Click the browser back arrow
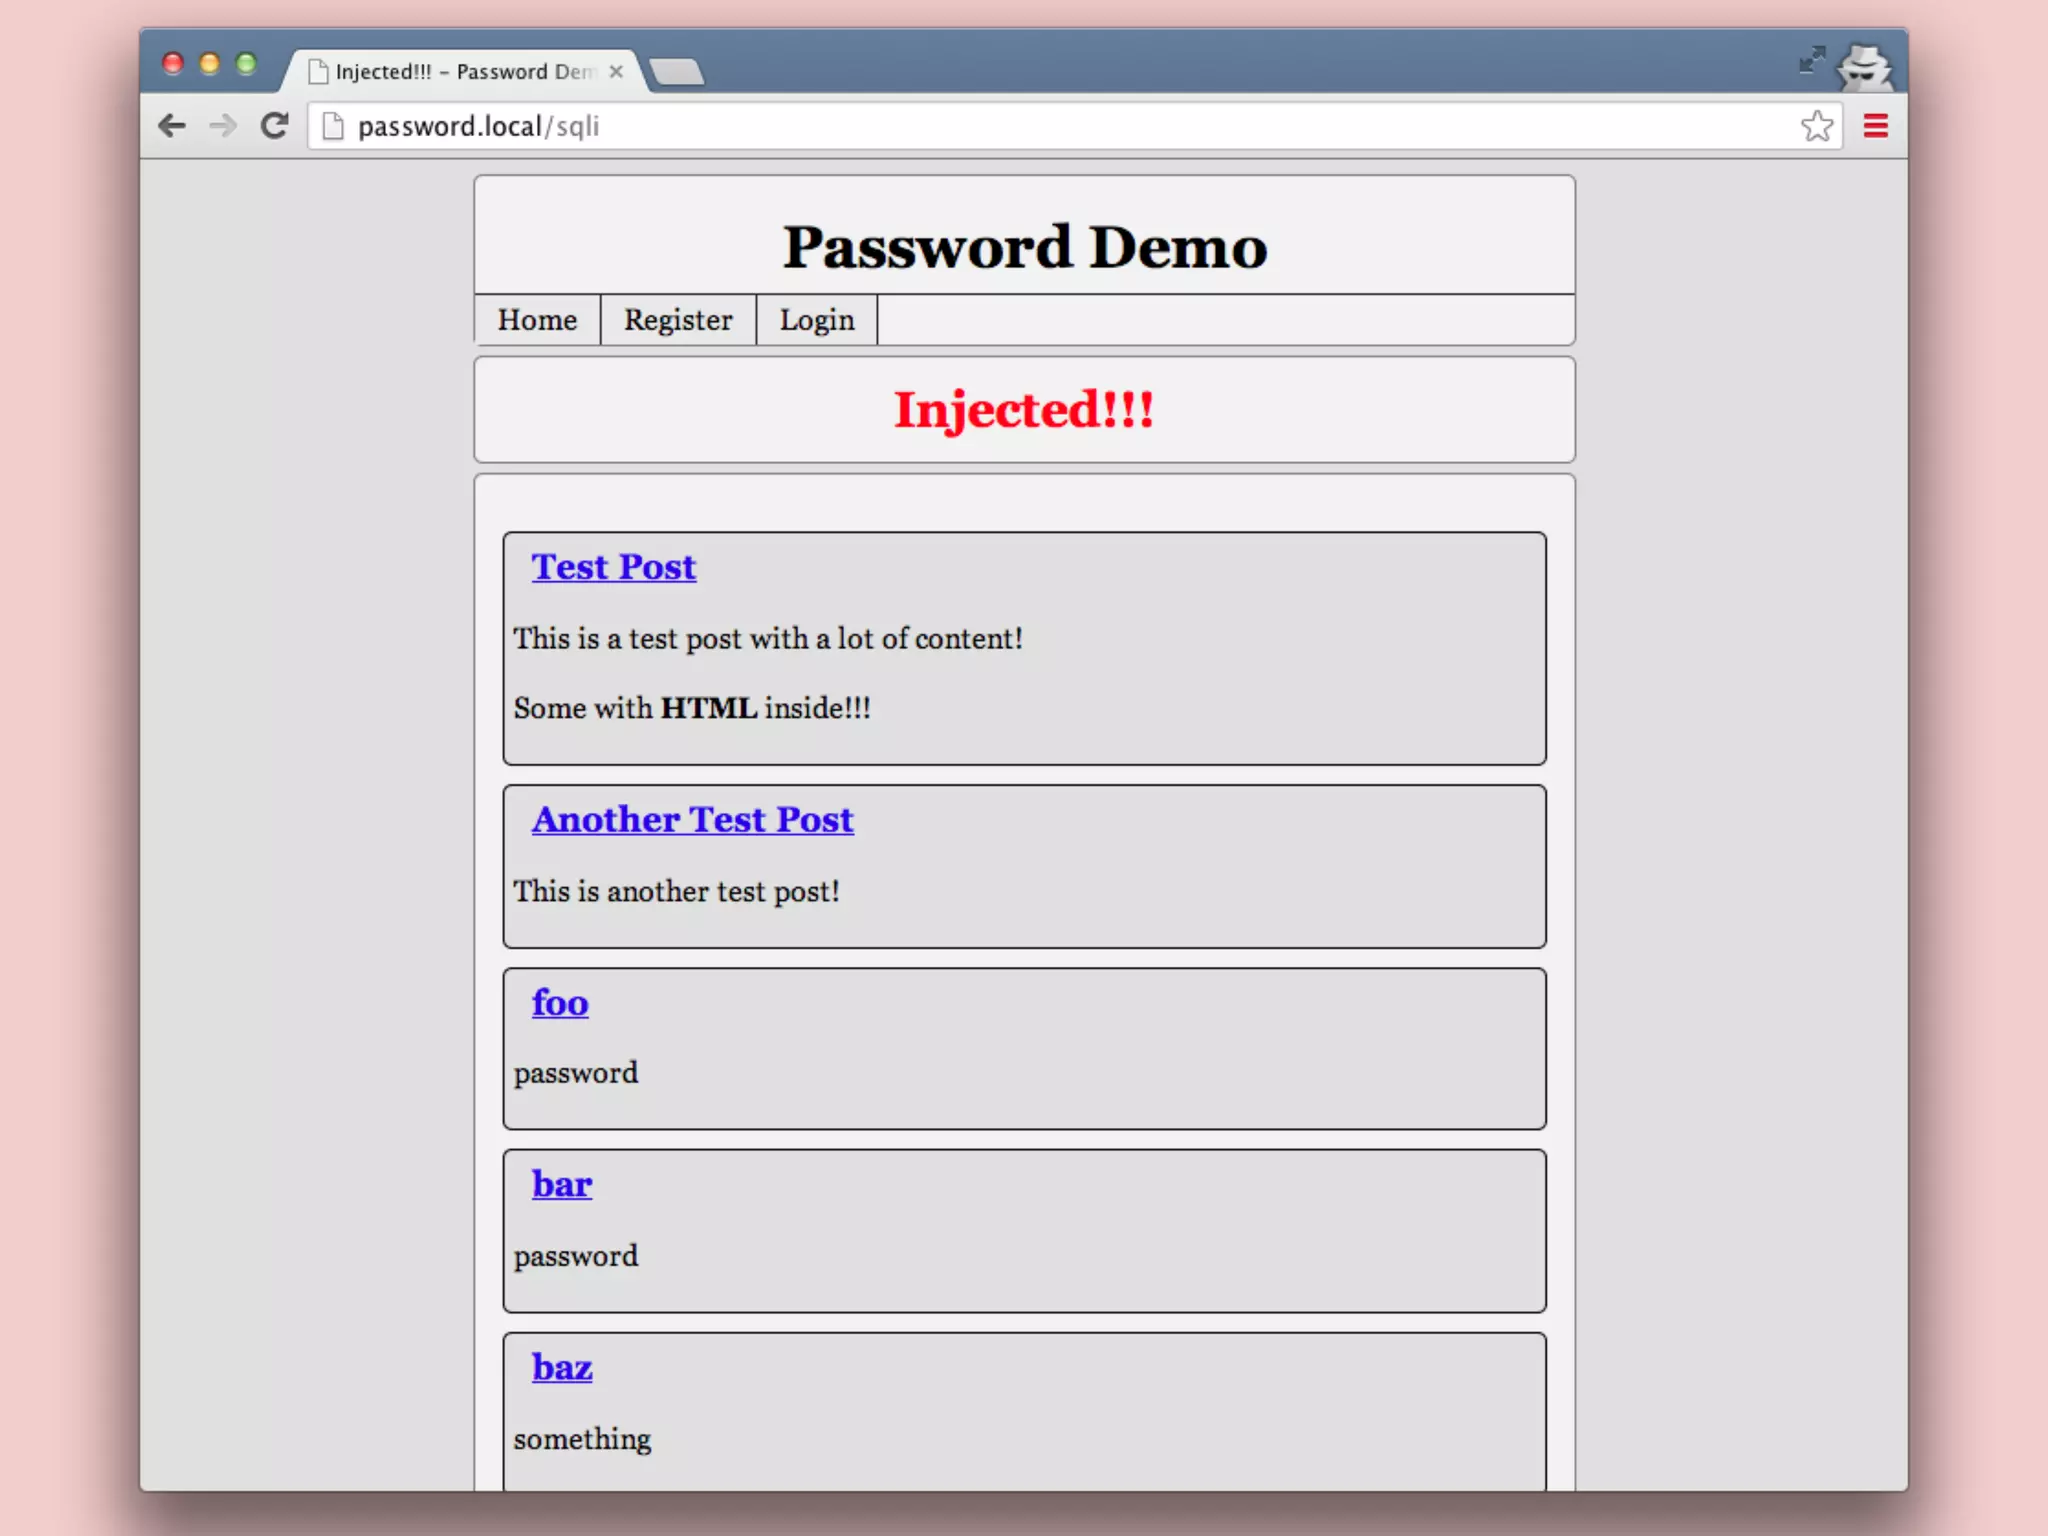The height and width of the screenshot is (1536, 2048). tap(172, 126)
